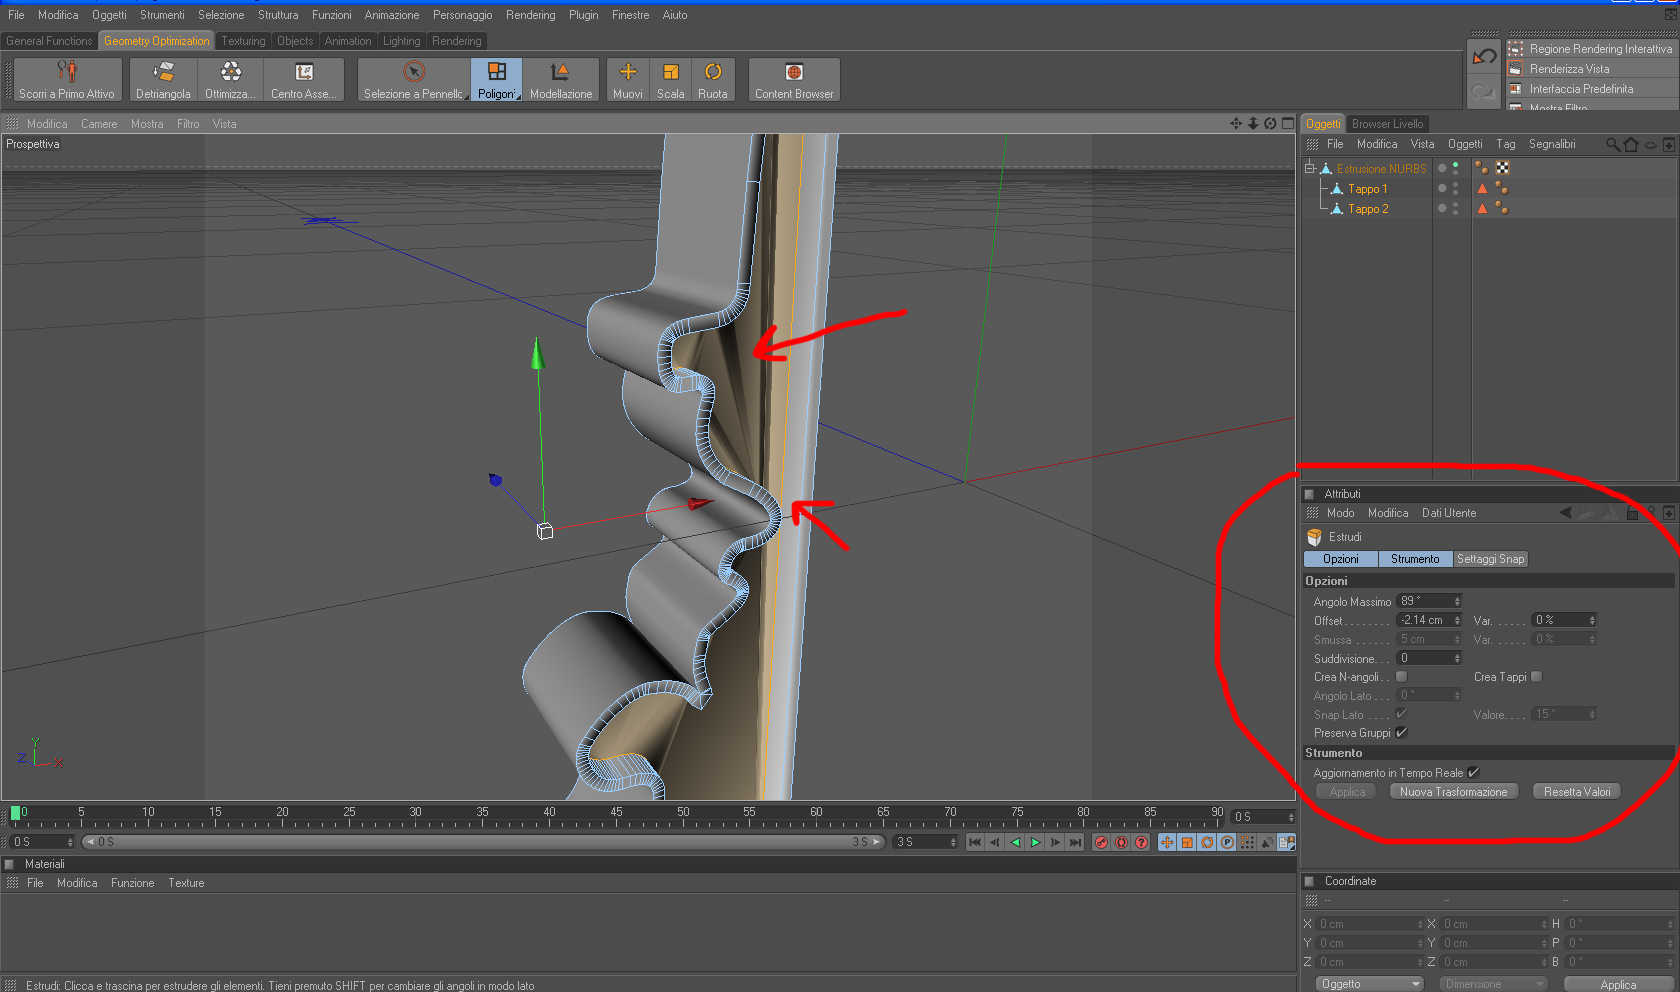The width and height of the screenshot is (1680, 992).
Task: Switch to the Texturing layout tab
Action: pos(243,41)
